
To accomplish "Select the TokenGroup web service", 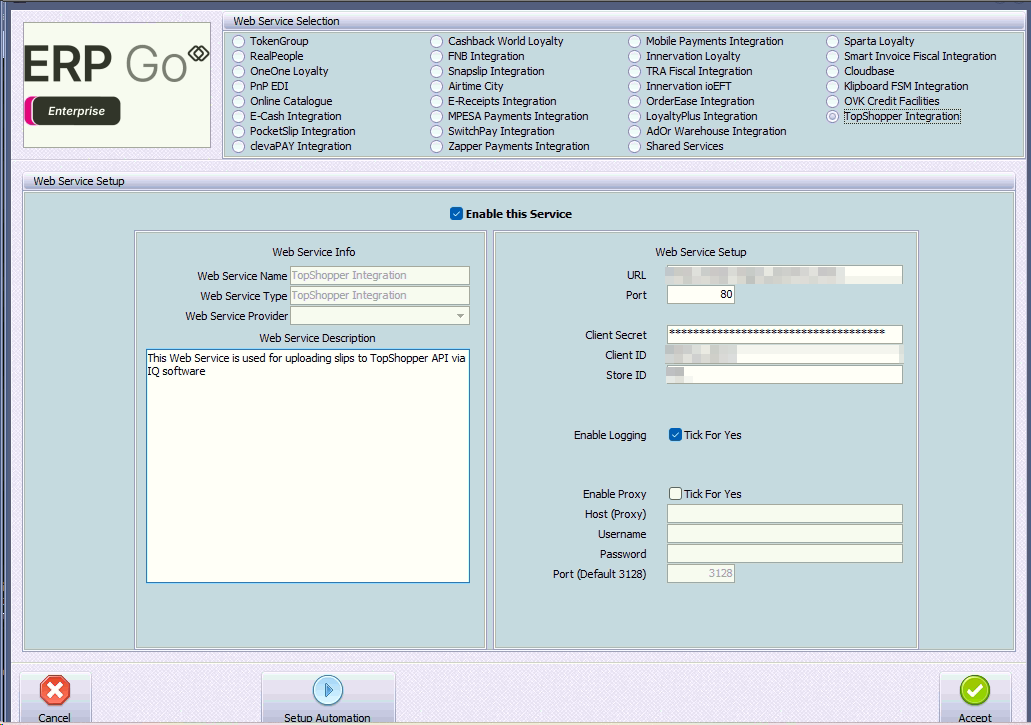I will coord(239,42).
